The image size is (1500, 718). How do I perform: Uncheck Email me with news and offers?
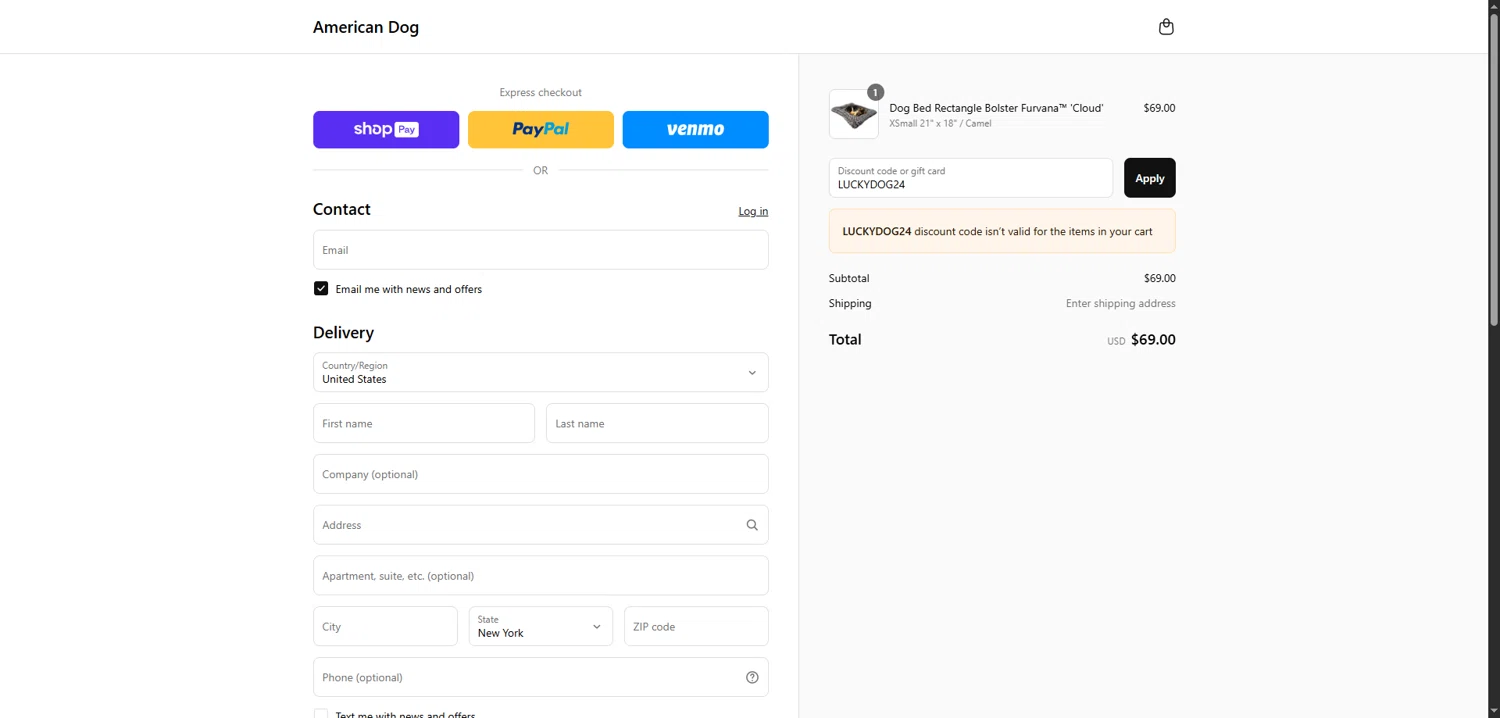point(321,288)
